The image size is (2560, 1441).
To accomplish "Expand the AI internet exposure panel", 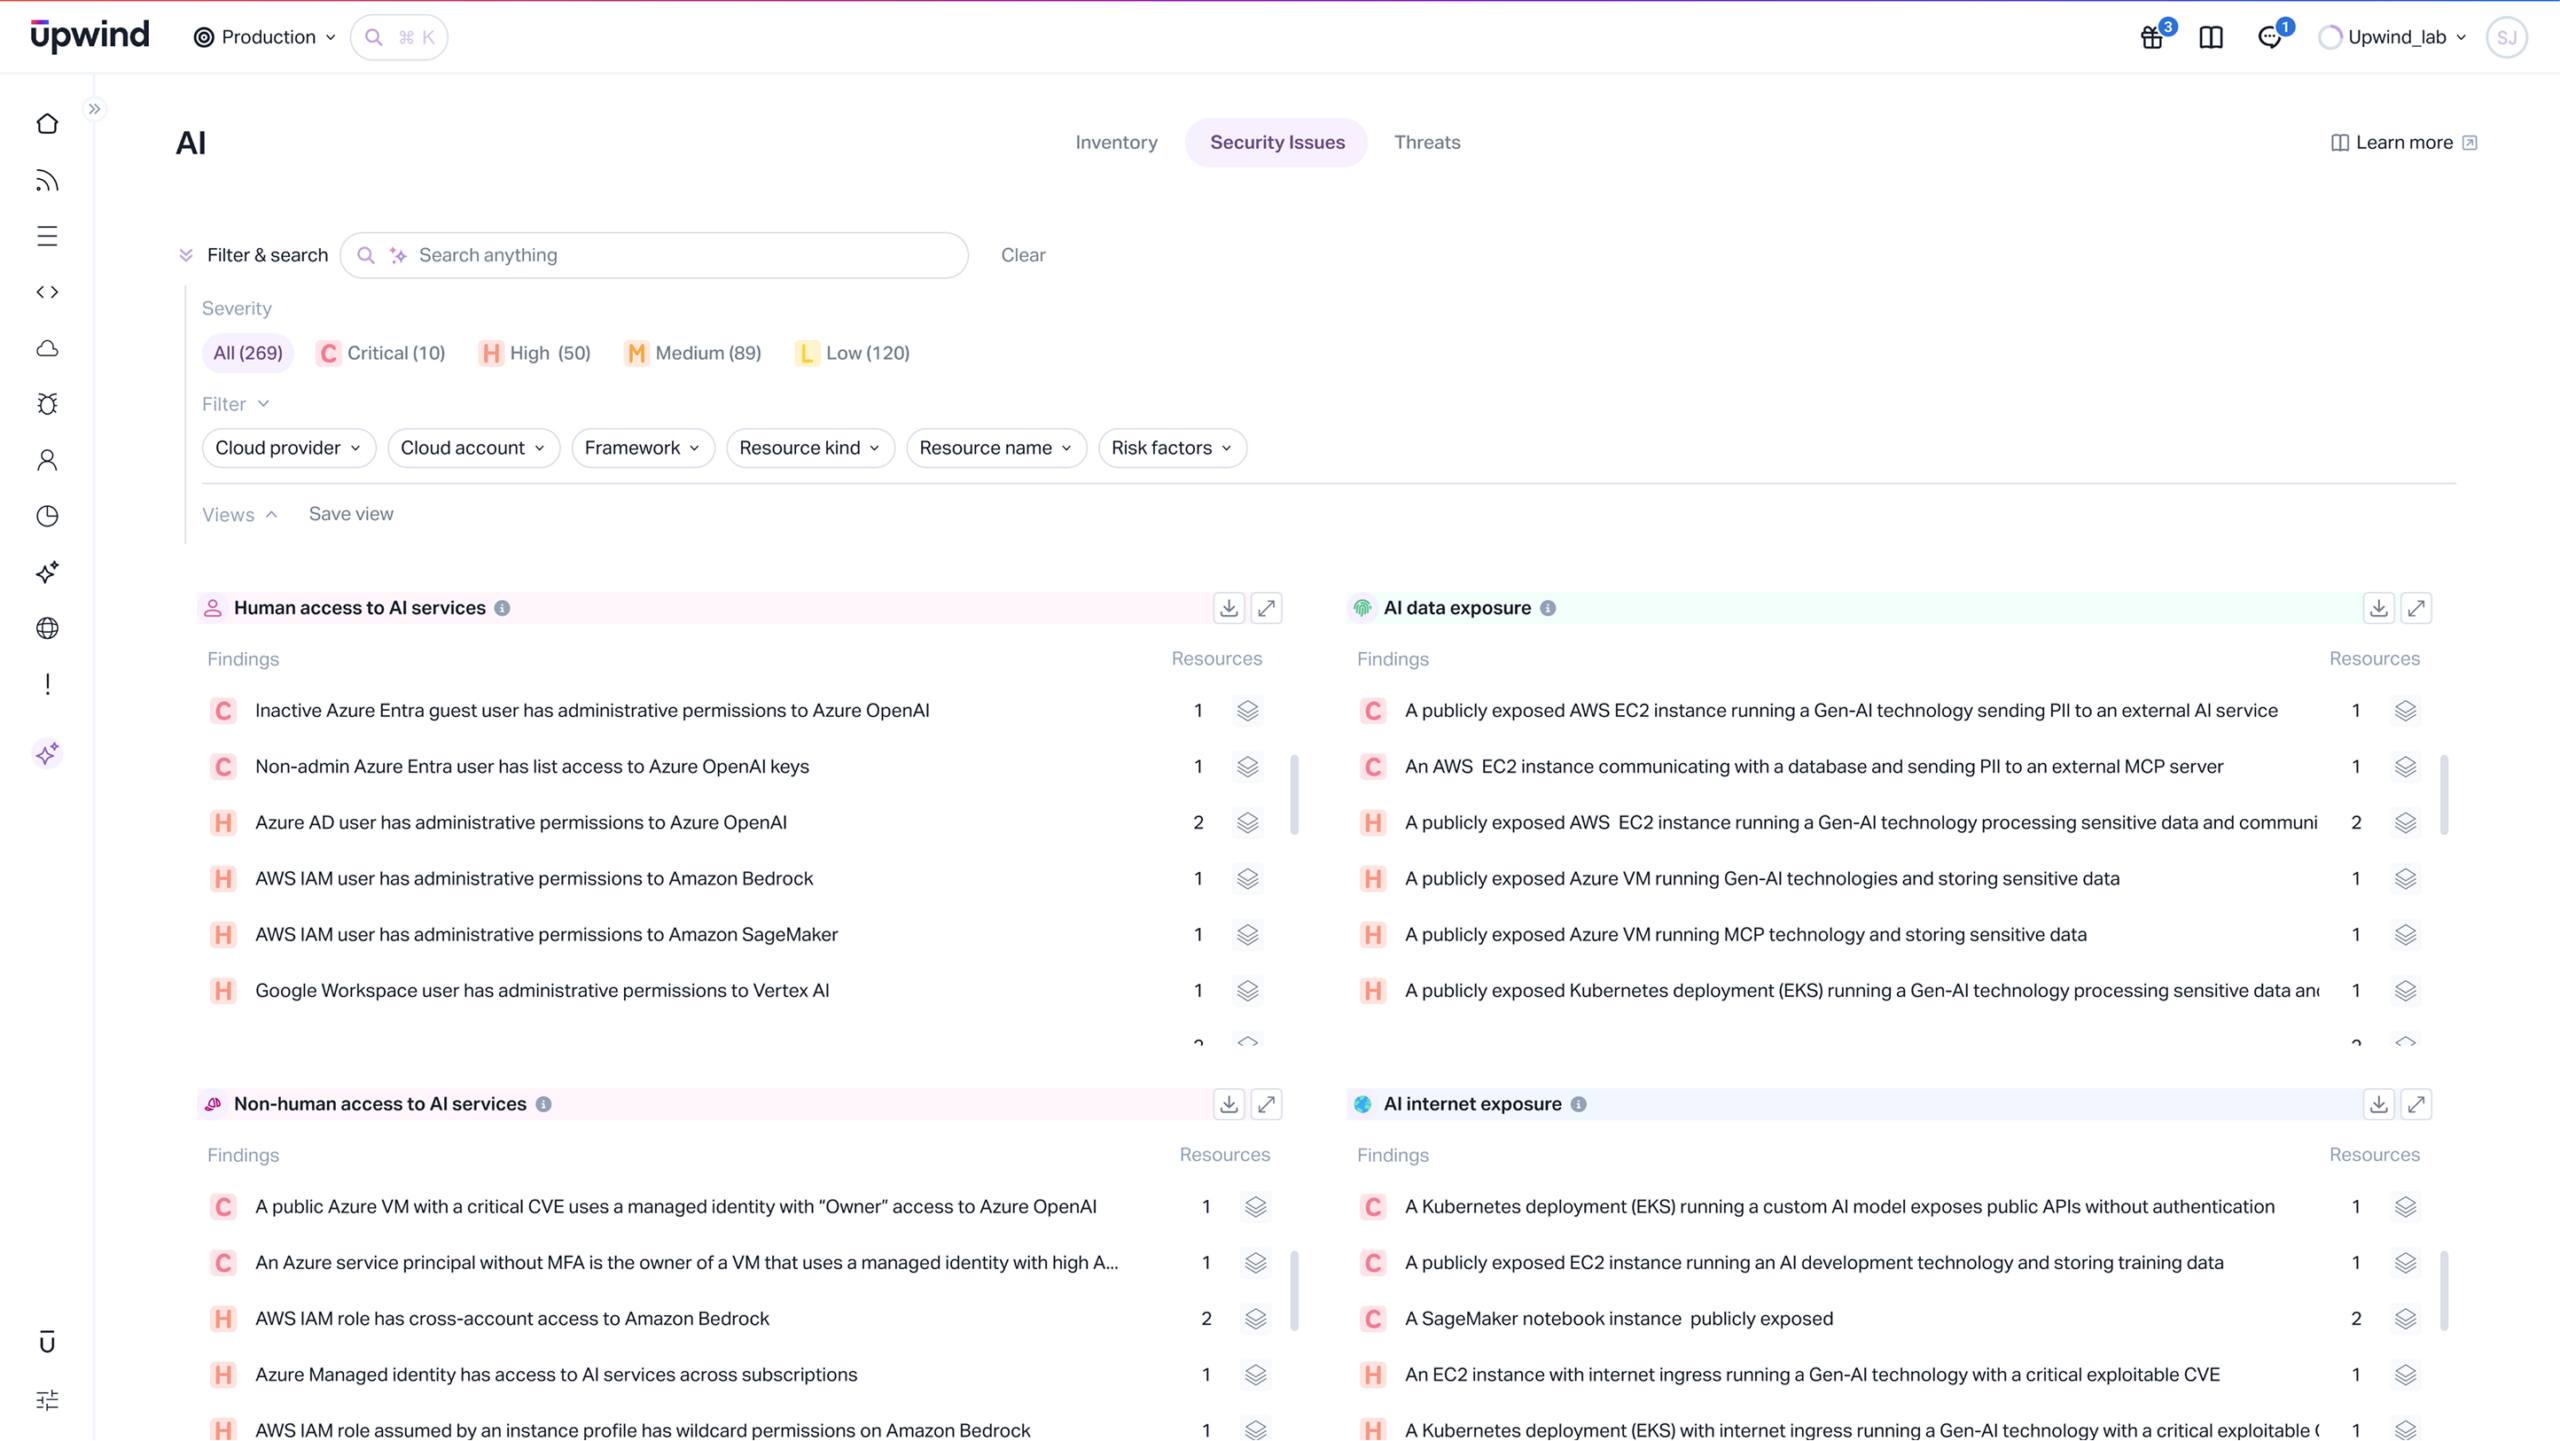I will click(x=2417, y=1104).
